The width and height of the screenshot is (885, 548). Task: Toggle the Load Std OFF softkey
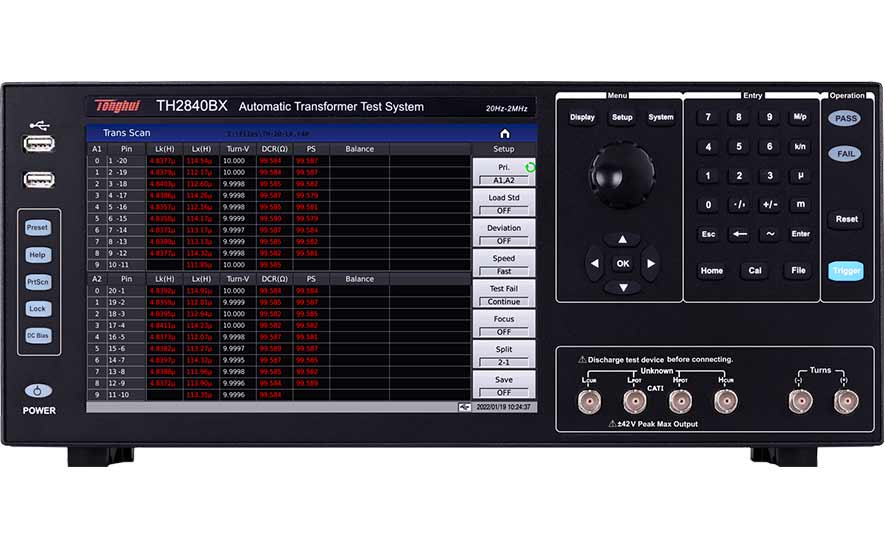click(504, 203)
